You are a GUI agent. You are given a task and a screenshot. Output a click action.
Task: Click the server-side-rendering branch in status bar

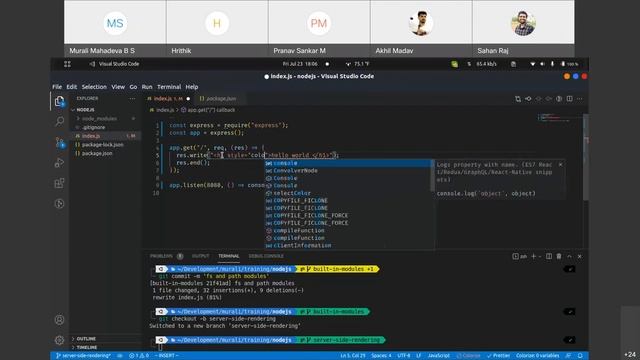pos(83,356)
